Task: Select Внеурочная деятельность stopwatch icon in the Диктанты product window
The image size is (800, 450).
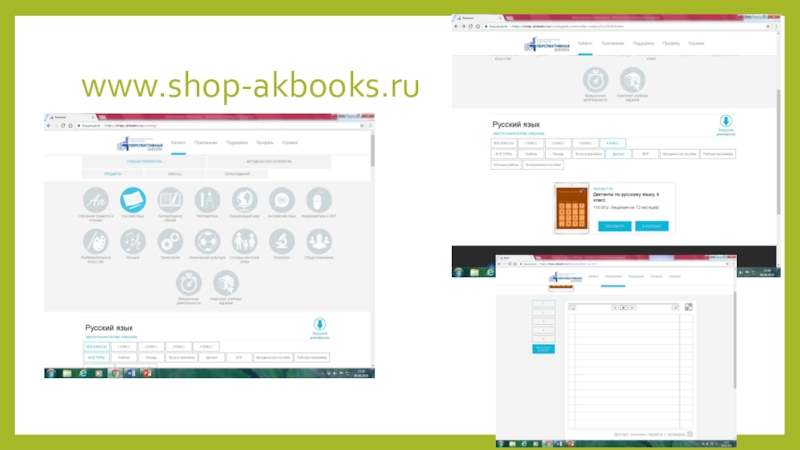Action: 595,80
